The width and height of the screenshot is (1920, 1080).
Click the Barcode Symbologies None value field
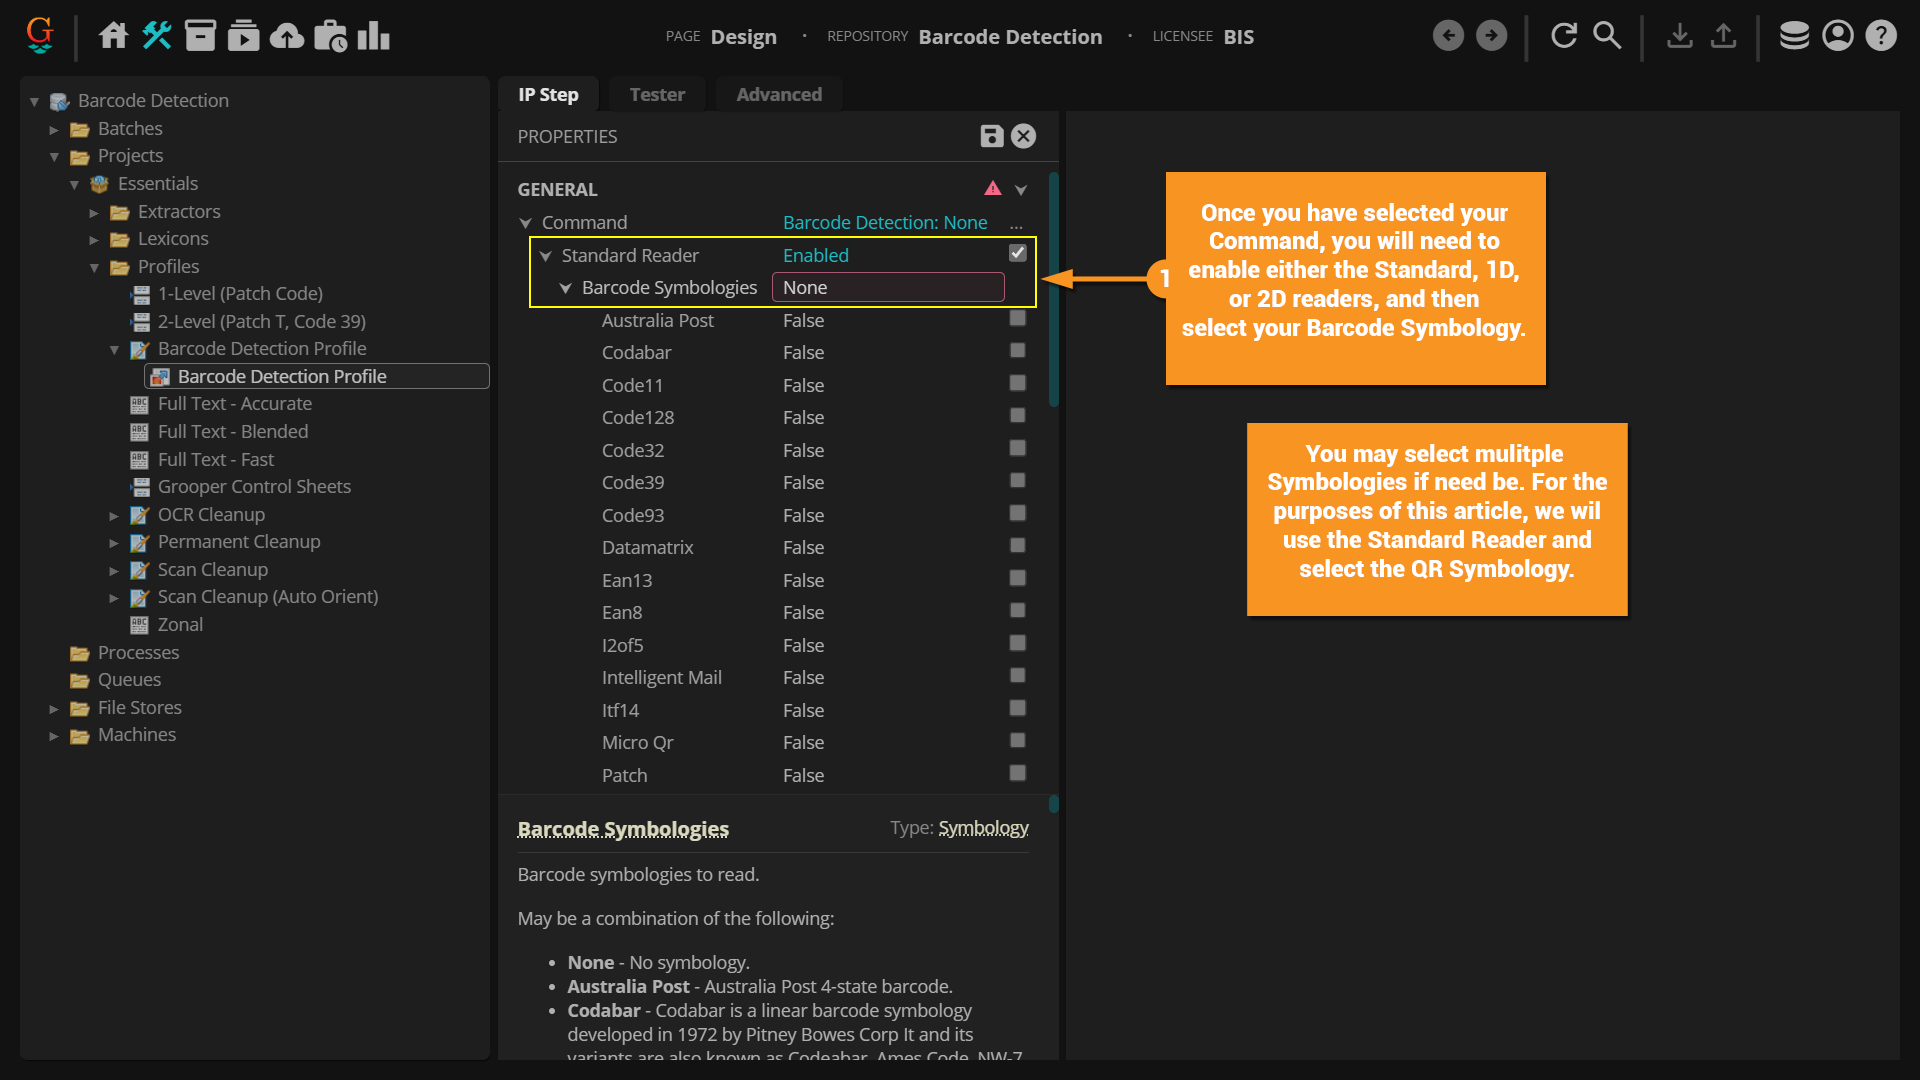coord(887,288)
